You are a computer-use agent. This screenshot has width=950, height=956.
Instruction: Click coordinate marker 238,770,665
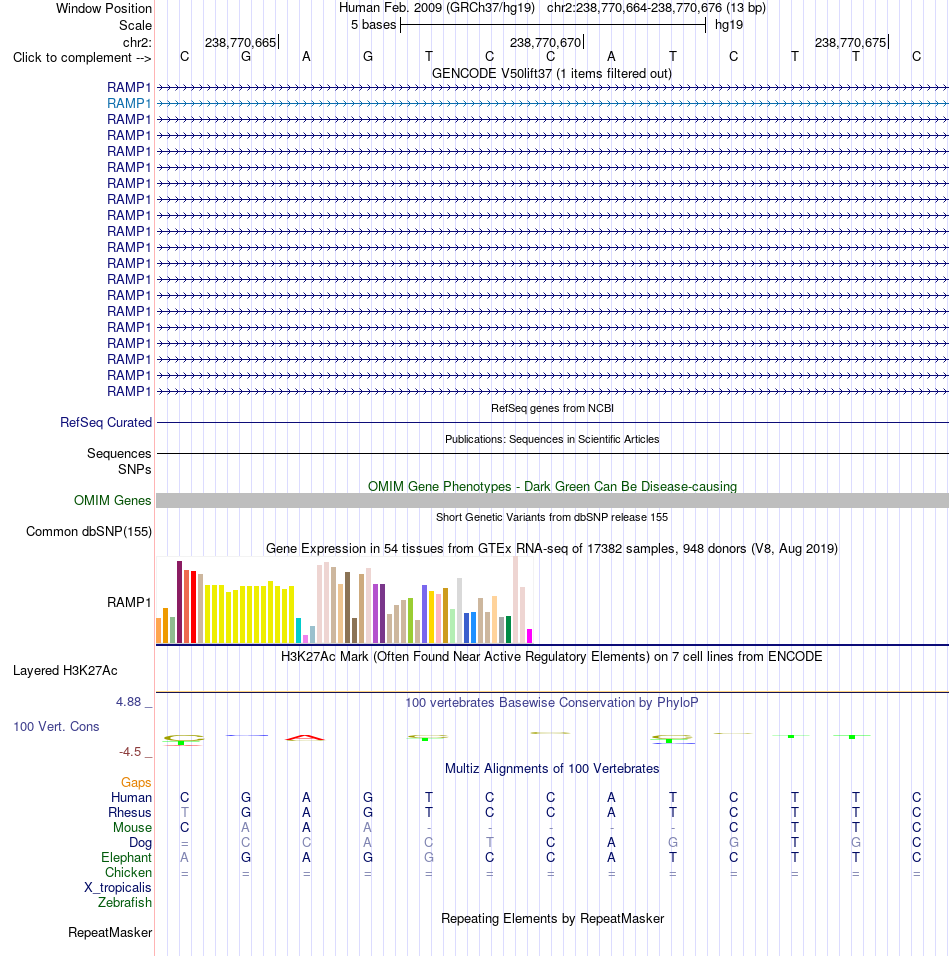pos(241,43)
